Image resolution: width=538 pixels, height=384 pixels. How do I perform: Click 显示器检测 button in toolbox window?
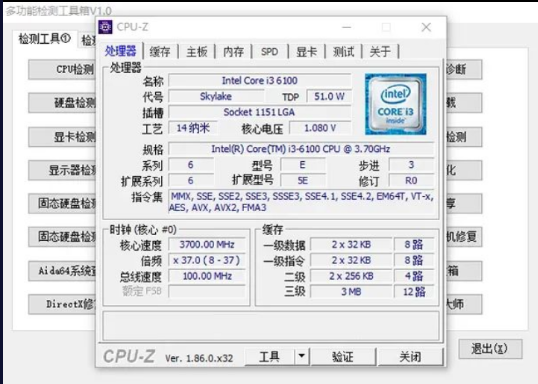pyautogui.click(x=62, y=170)
